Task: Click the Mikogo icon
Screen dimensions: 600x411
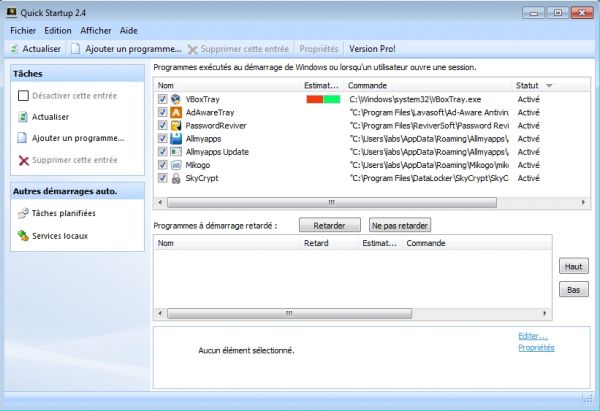Action: tap(176, 165)
